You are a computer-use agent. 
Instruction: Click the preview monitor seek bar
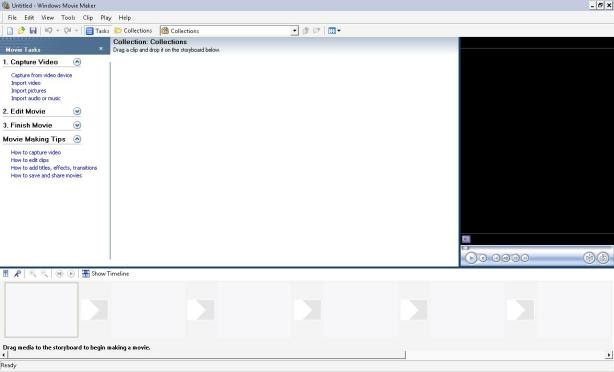coord(537,248)
